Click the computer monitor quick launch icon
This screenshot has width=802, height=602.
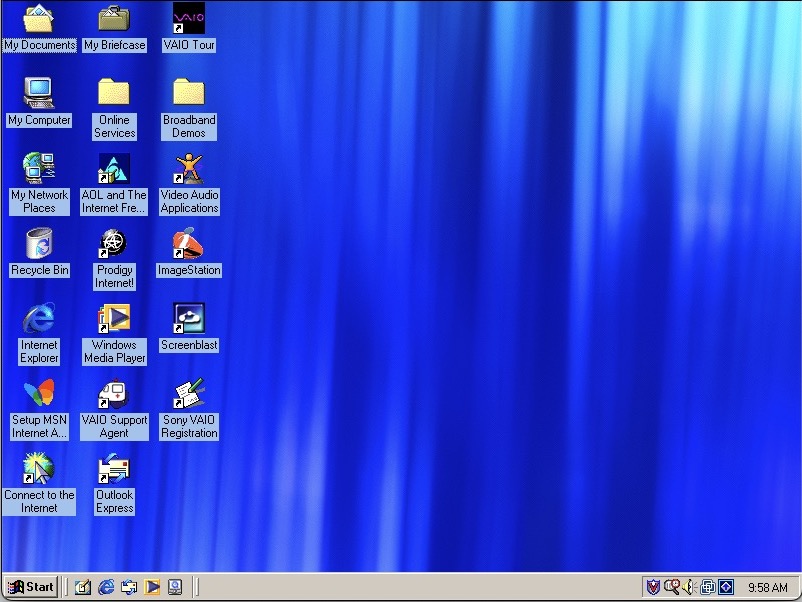click(x=175, y=587)
